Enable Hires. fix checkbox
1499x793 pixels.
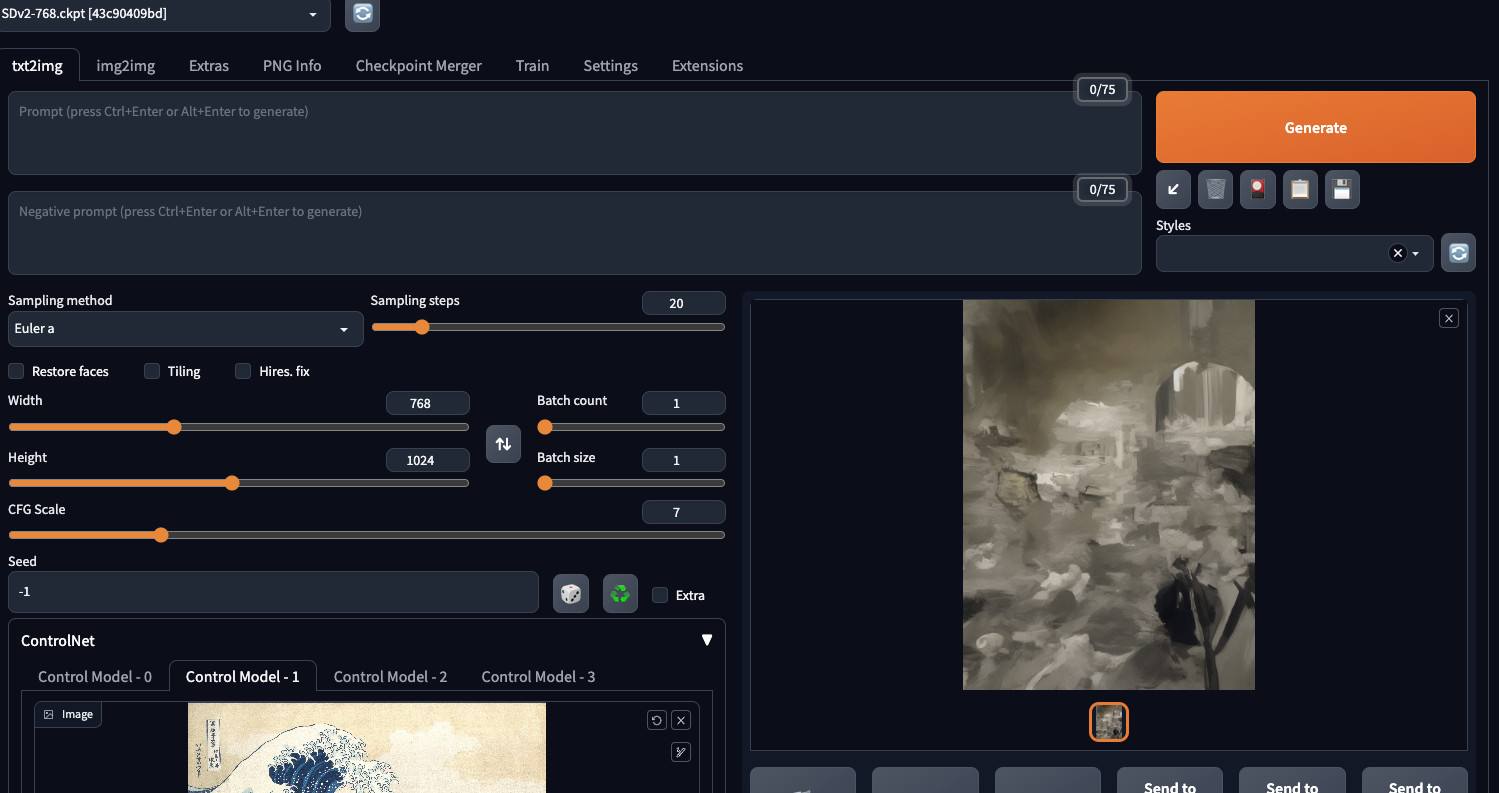(x=243, y=371)
